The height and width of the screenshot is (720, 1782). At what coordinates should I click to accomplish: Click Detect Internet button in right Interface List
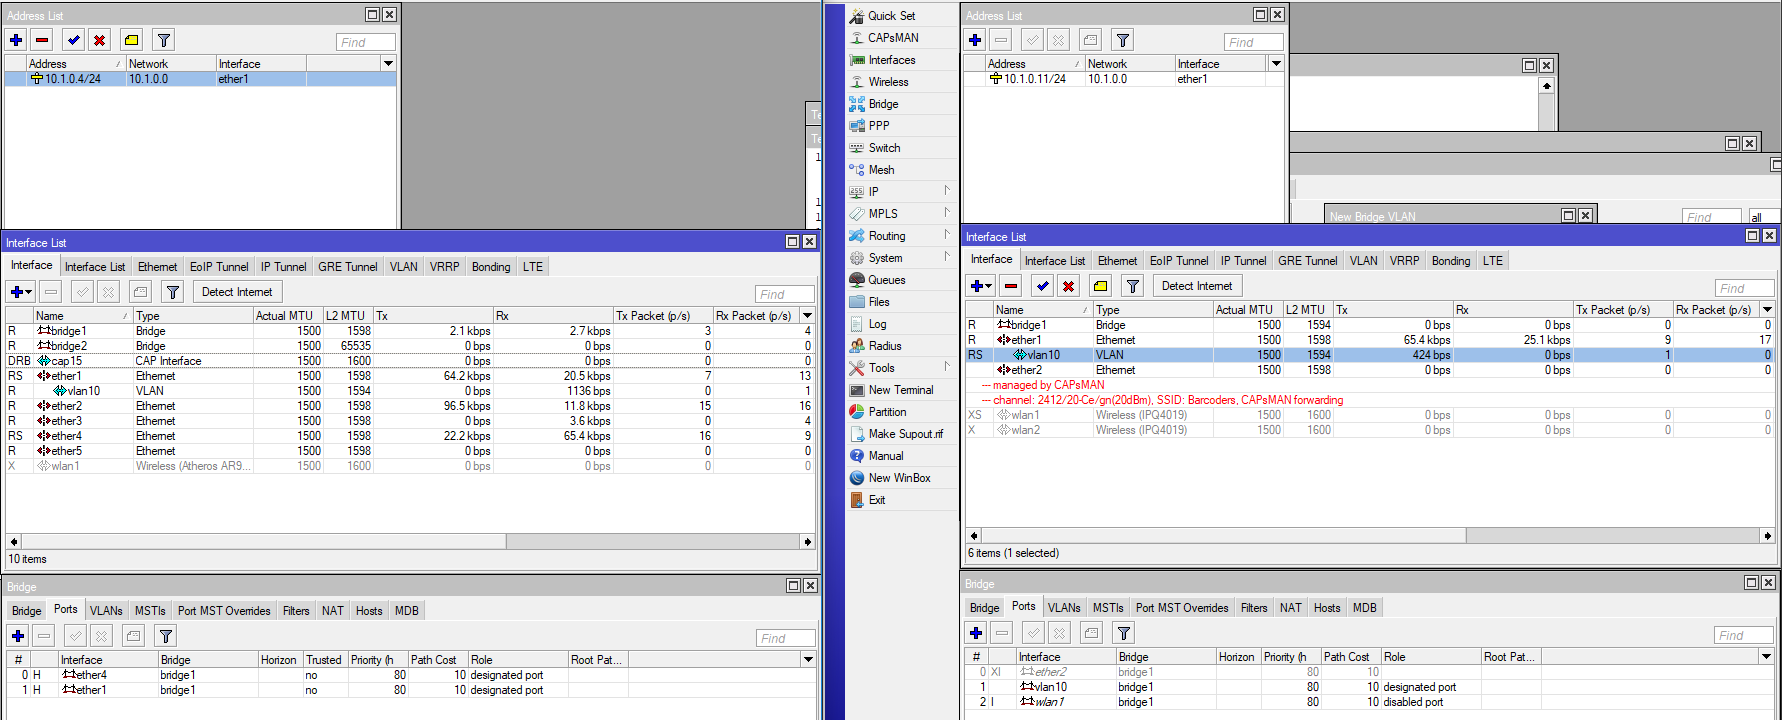(x=1197, y=286)
